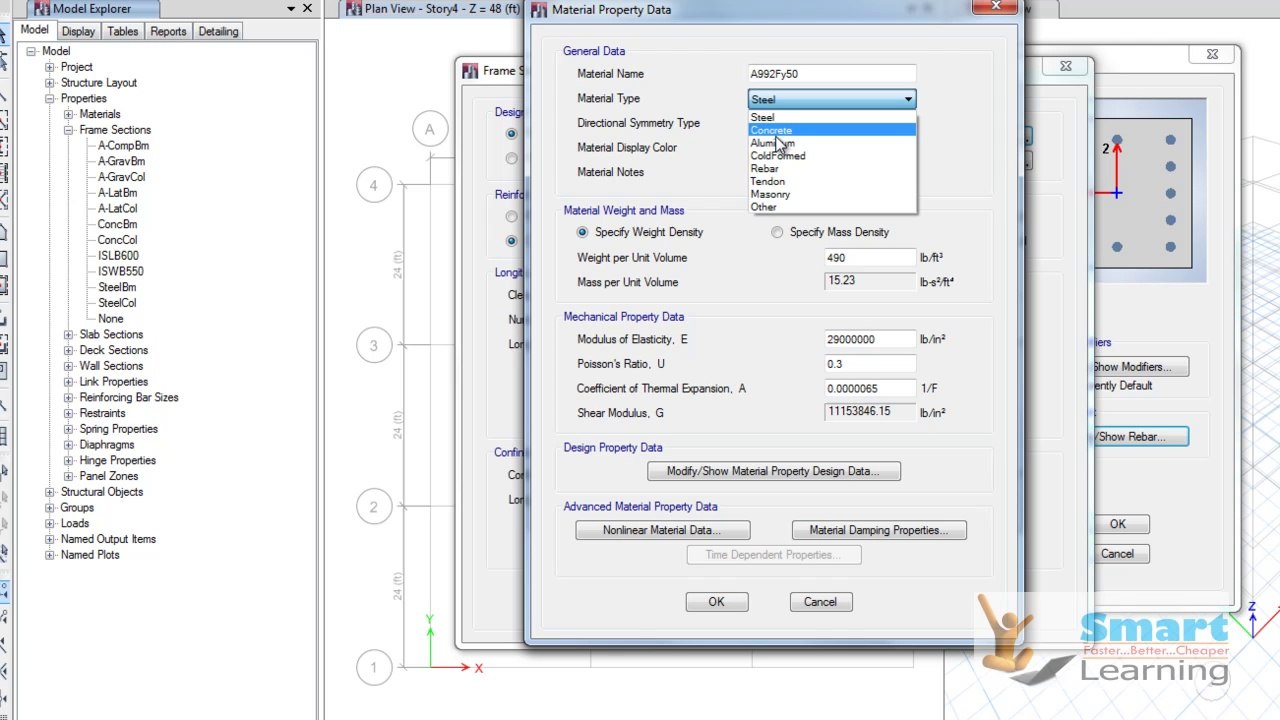Open the Material Type dropdown showing Steel
1280x720 pixels.
pyautogui.click(x=832, y=99)
